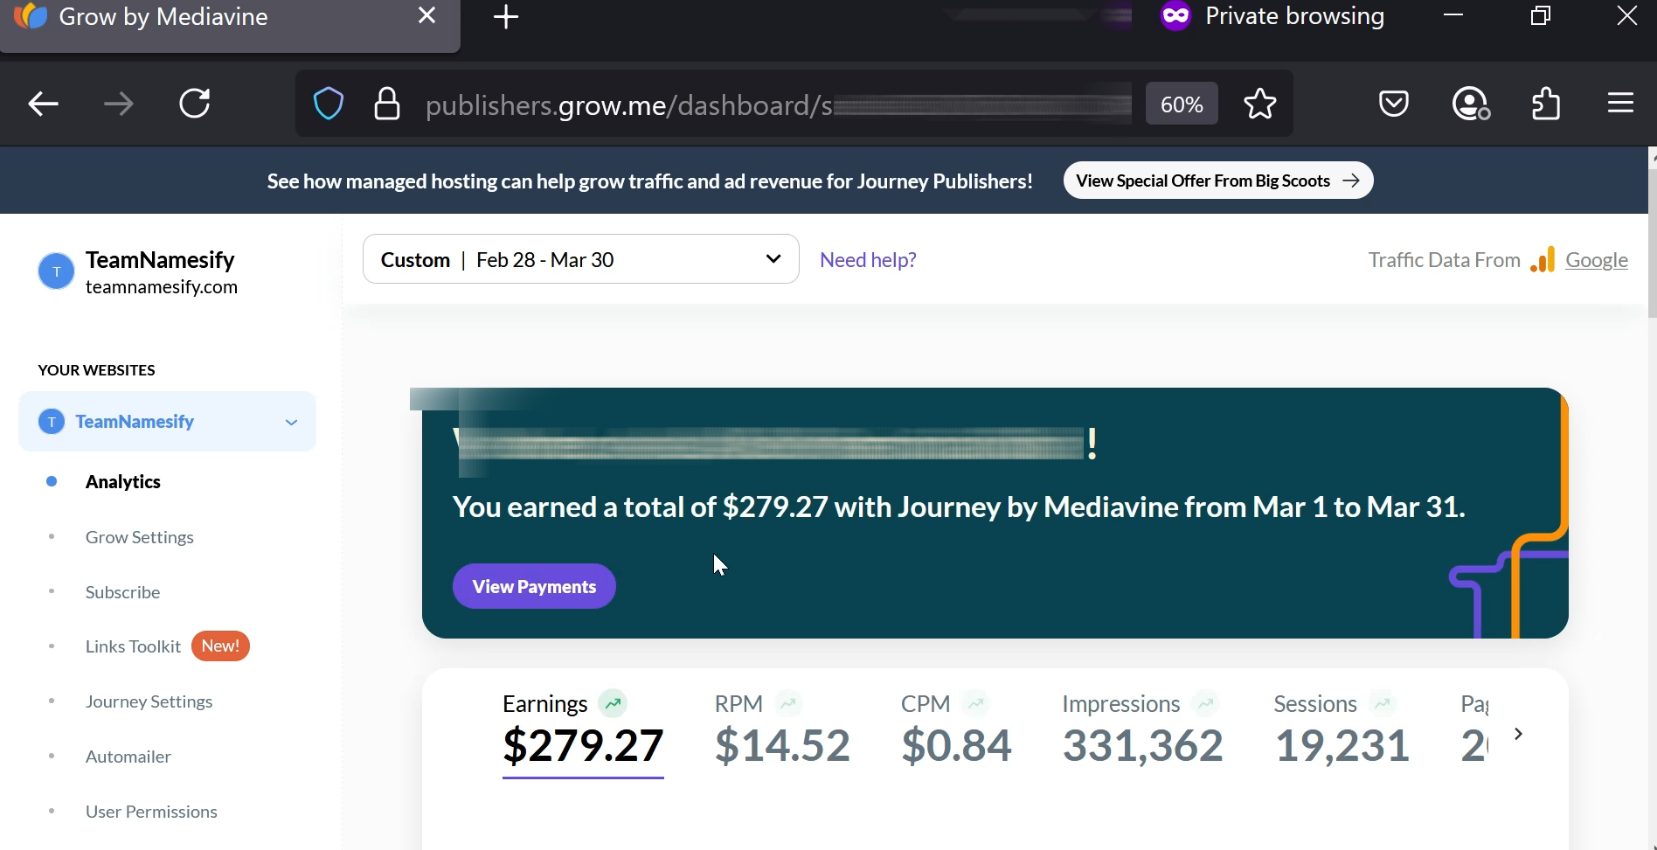Open Analytics in the sidebar
This screenshot has height=850, width=1657.
(x=123, y=482)
